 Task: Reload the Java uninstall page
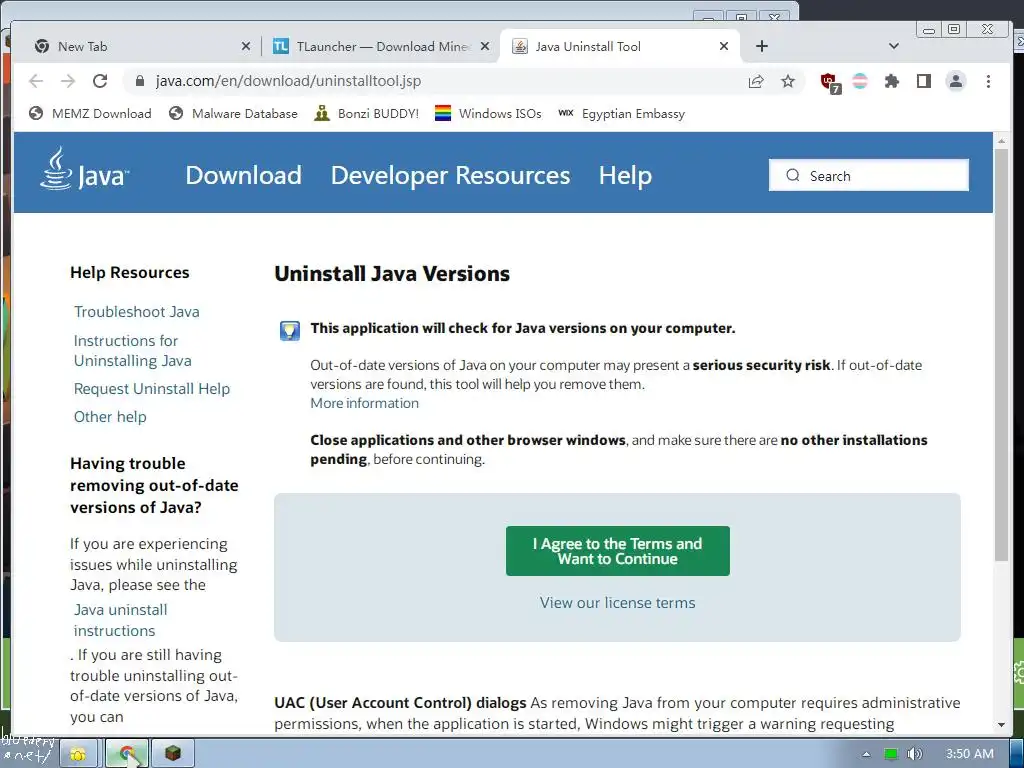(100, 81)
